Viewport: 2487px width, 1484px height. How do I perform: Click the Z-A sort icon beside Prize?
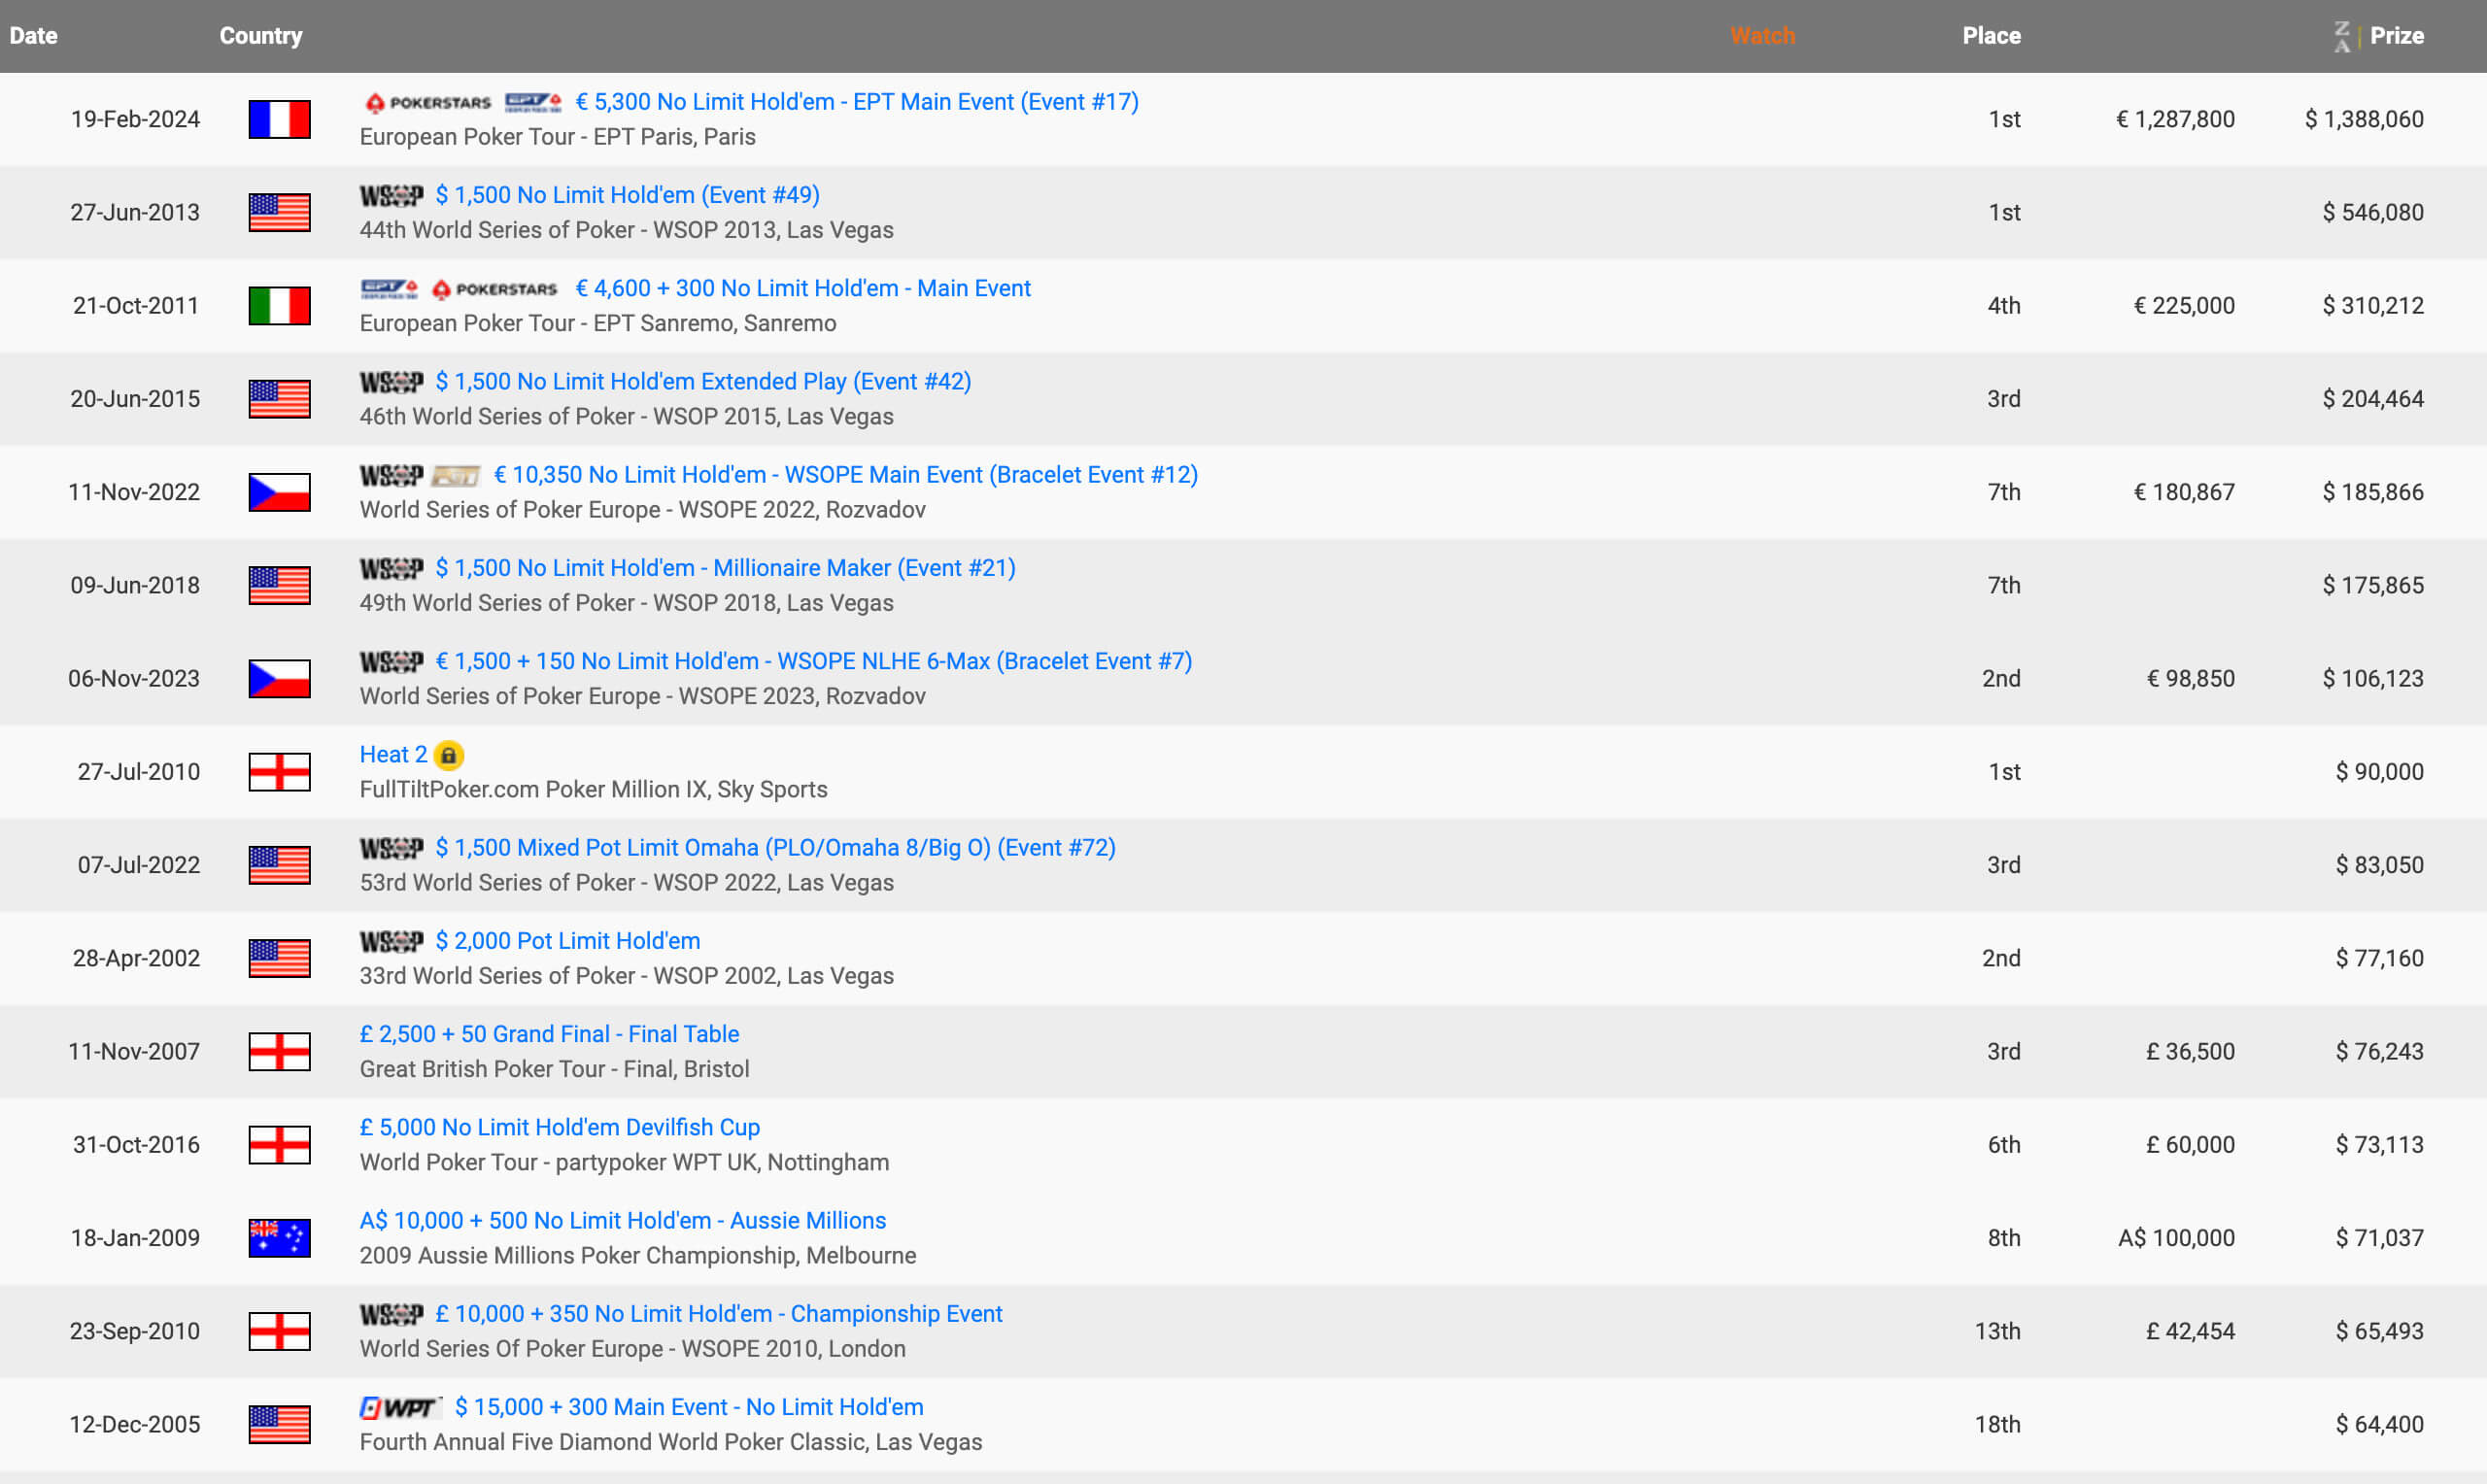pos(2342,36)
